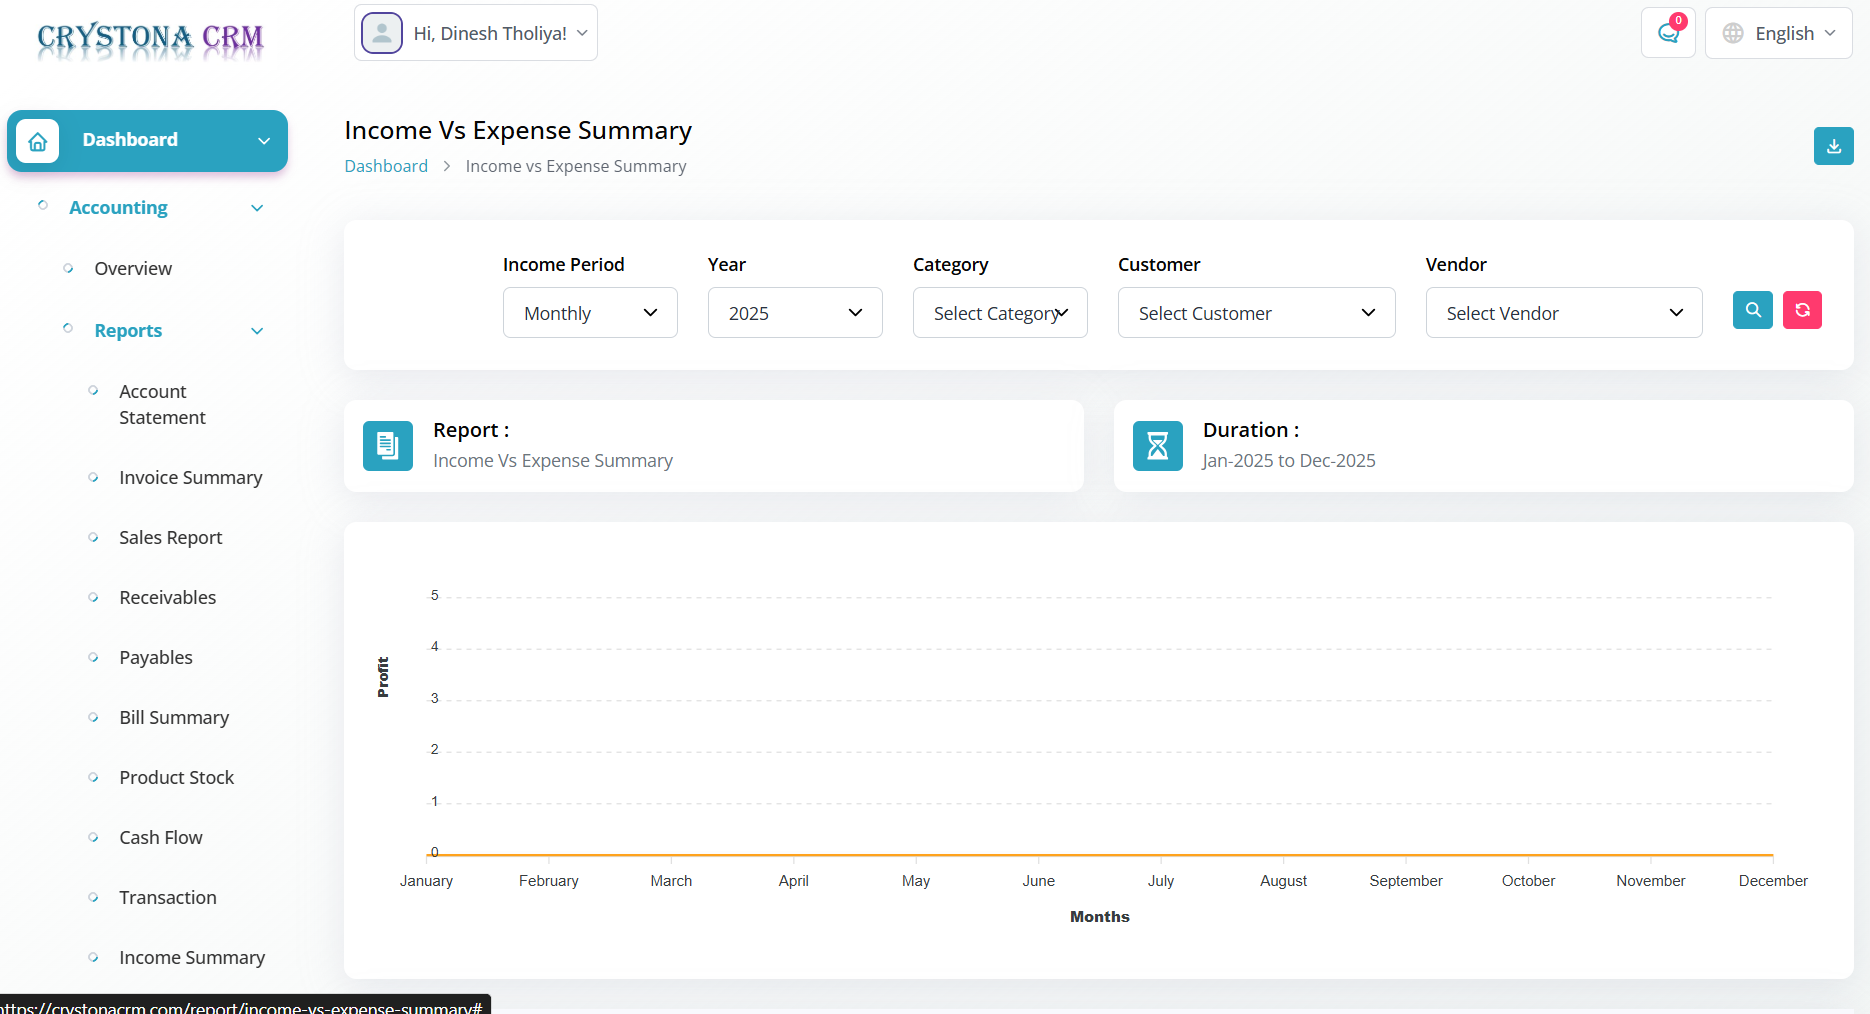This screenshot has width=1870, height=1014.
Task: Click the Duration hourglass icon
Action: [x=1157, y=446]
